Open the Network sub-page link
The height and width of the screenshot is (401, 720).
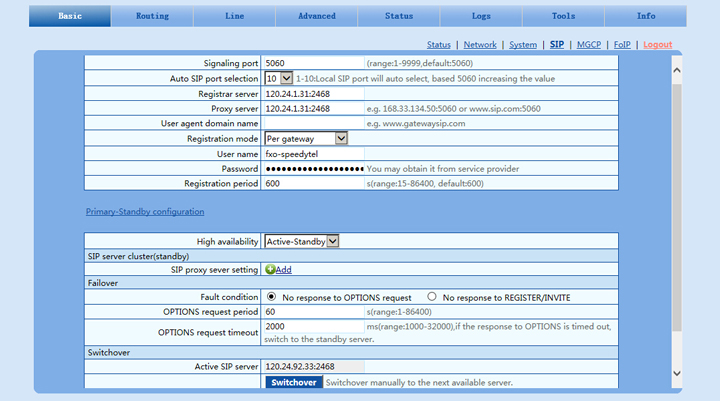point(480,45)
